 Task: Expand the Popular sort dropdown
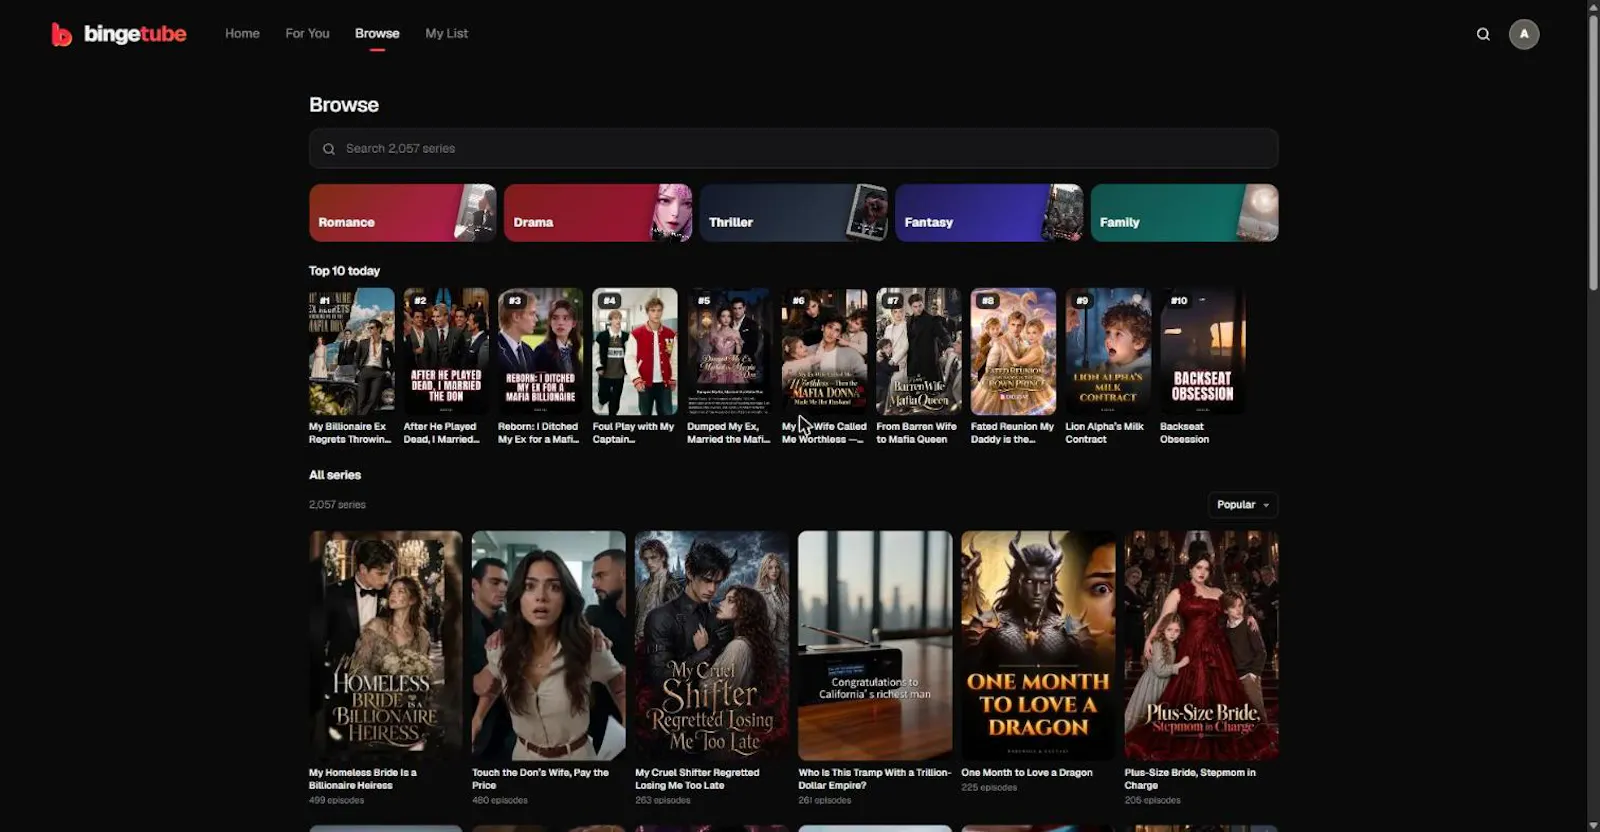(1243, 505)
